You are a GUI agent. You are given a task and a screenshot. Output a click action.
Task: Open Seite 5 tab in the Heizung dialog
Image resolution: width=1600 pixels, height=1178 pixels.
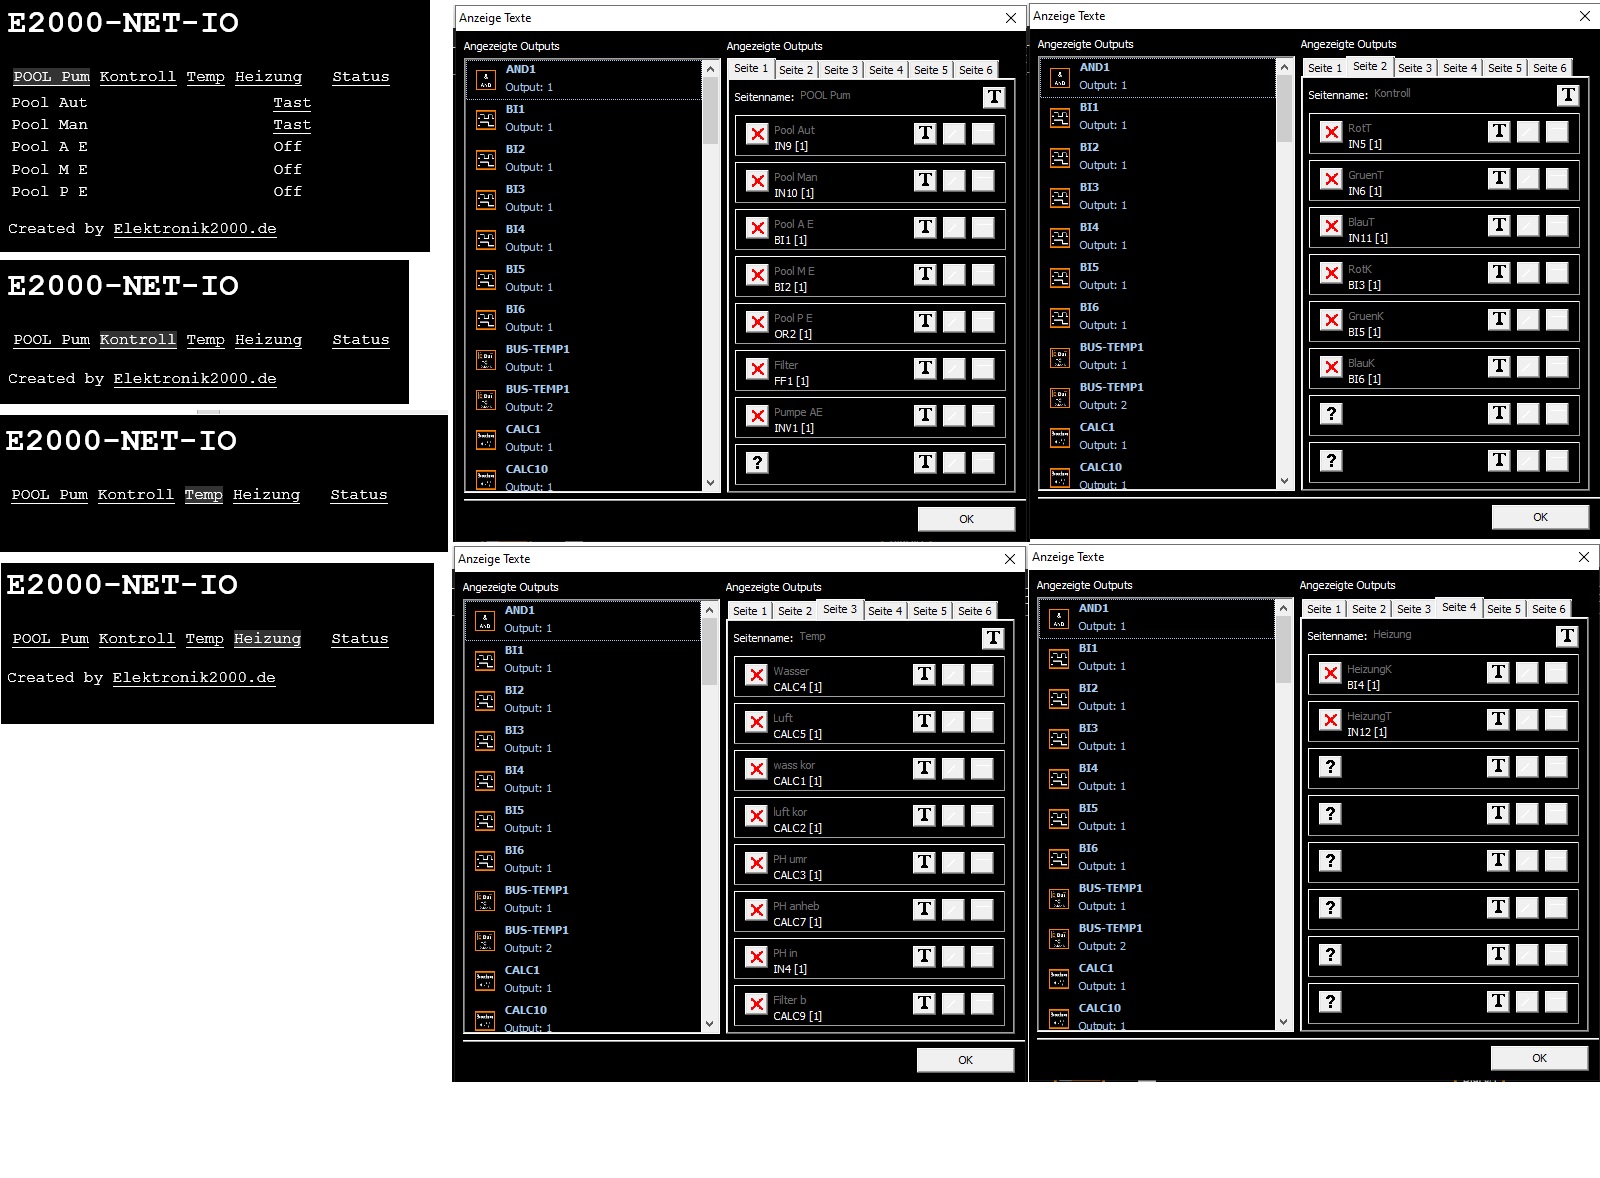tap(1503, 609)
